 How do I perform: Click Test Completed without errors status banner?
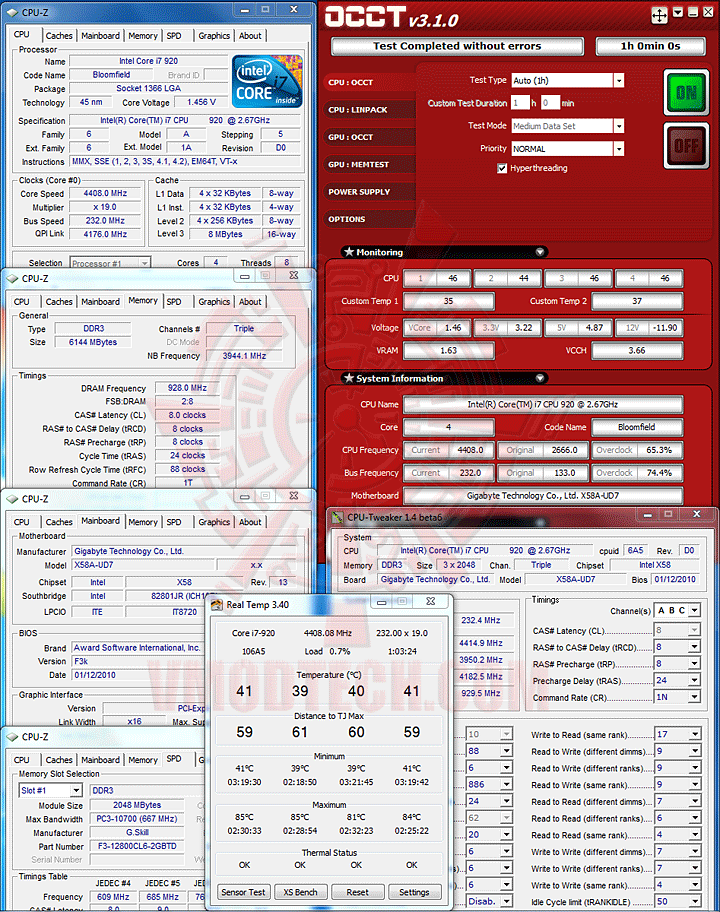tap(457, 46)
